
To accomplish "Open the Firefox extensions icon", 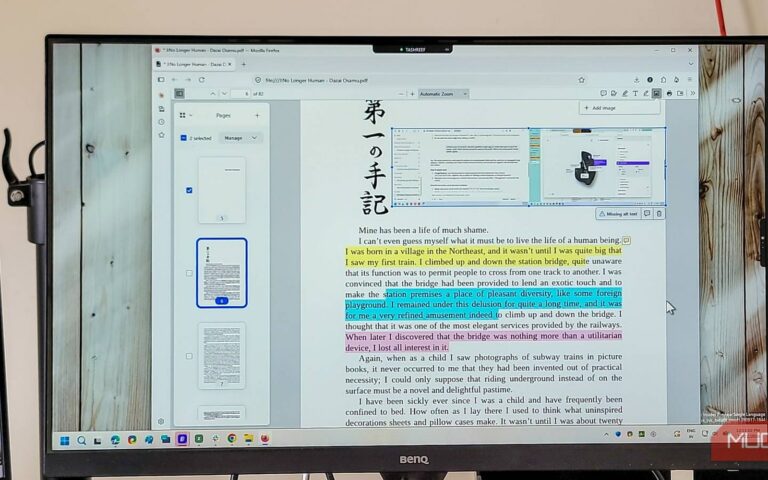I will [x=663, y=80].
